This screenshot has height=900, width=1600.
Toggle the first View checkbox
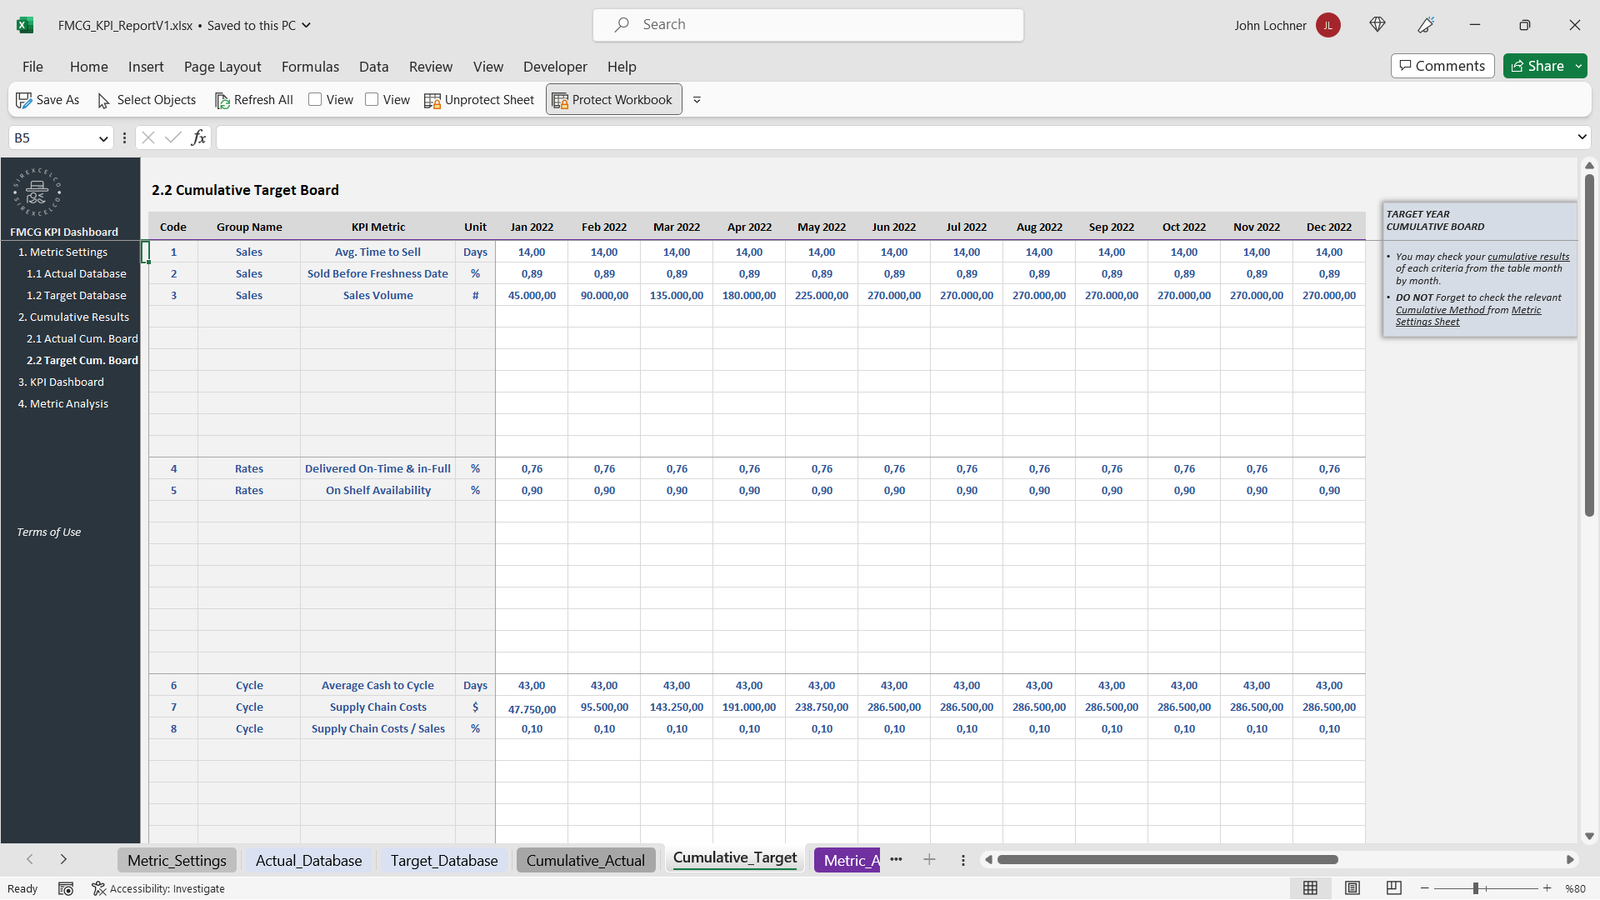click(315, 99)
